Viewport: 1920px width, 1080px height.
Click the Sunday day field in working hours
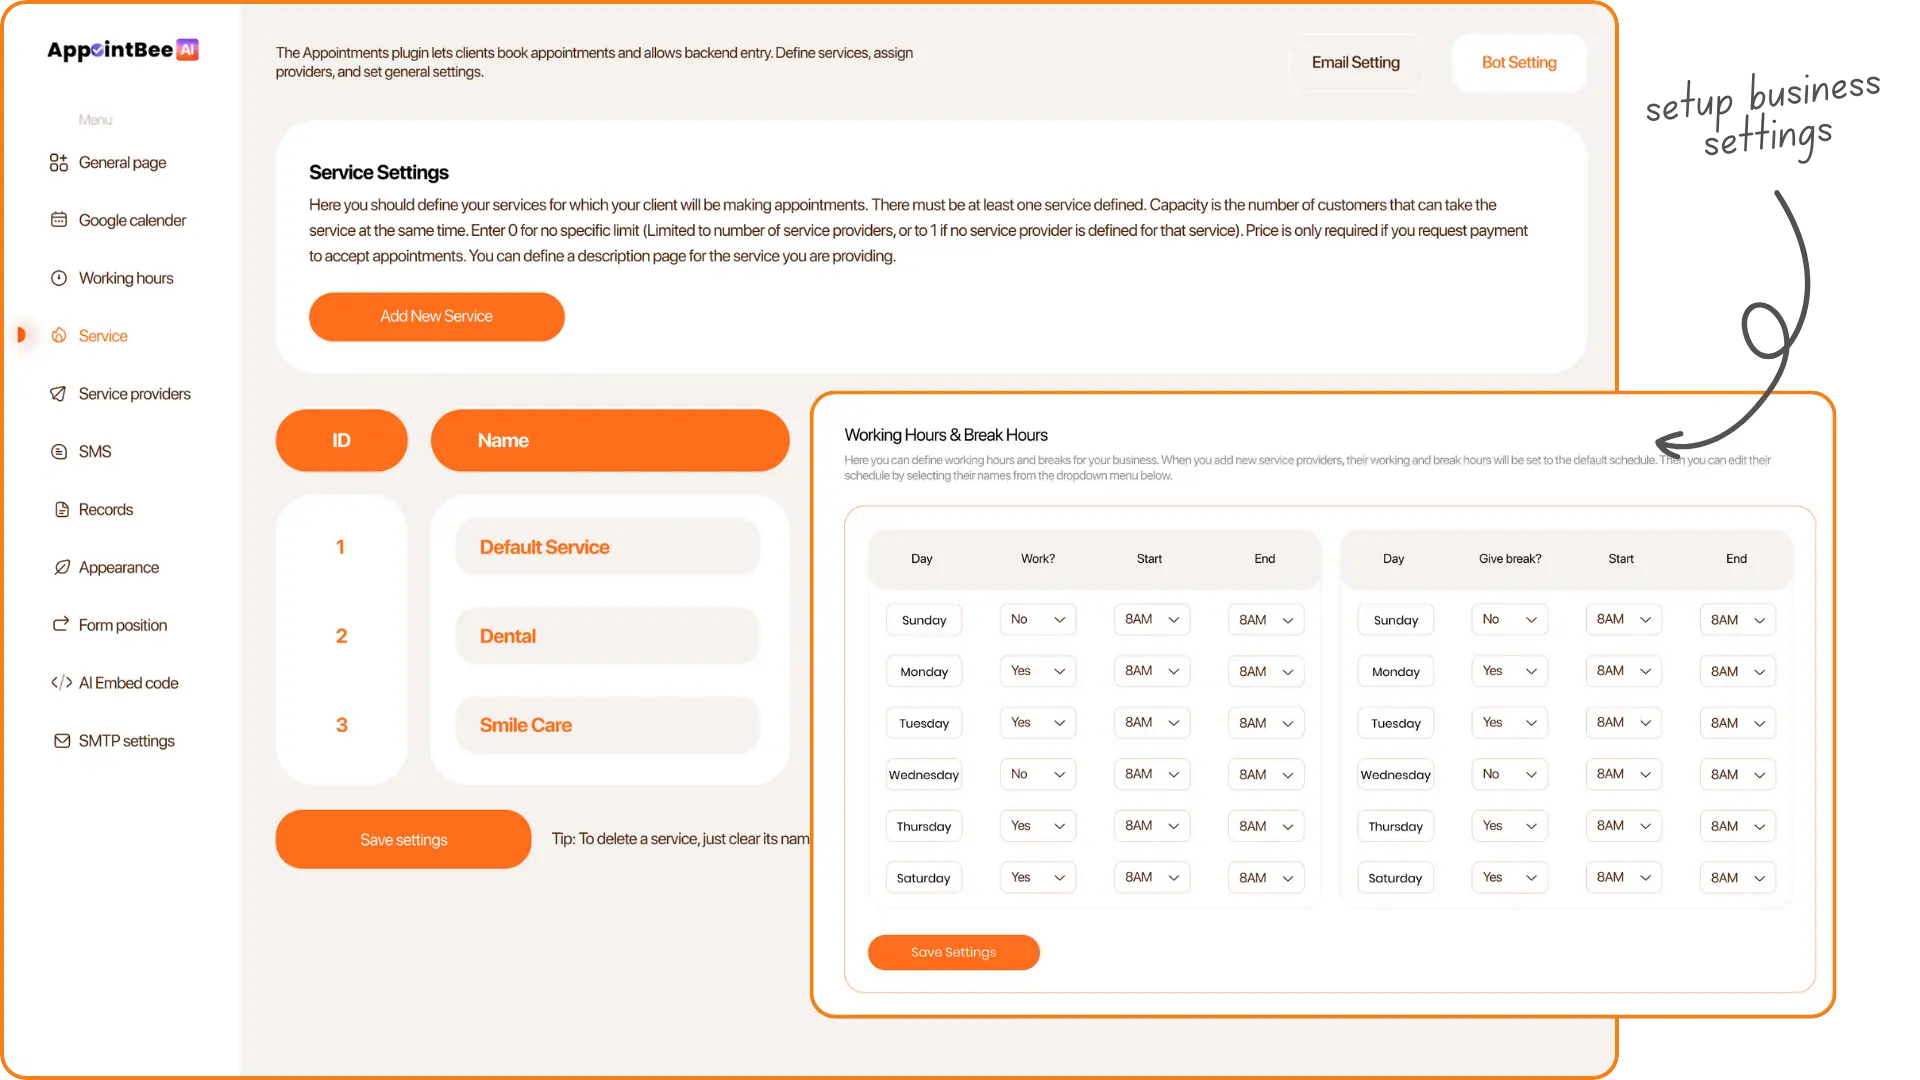pos(924,620)
